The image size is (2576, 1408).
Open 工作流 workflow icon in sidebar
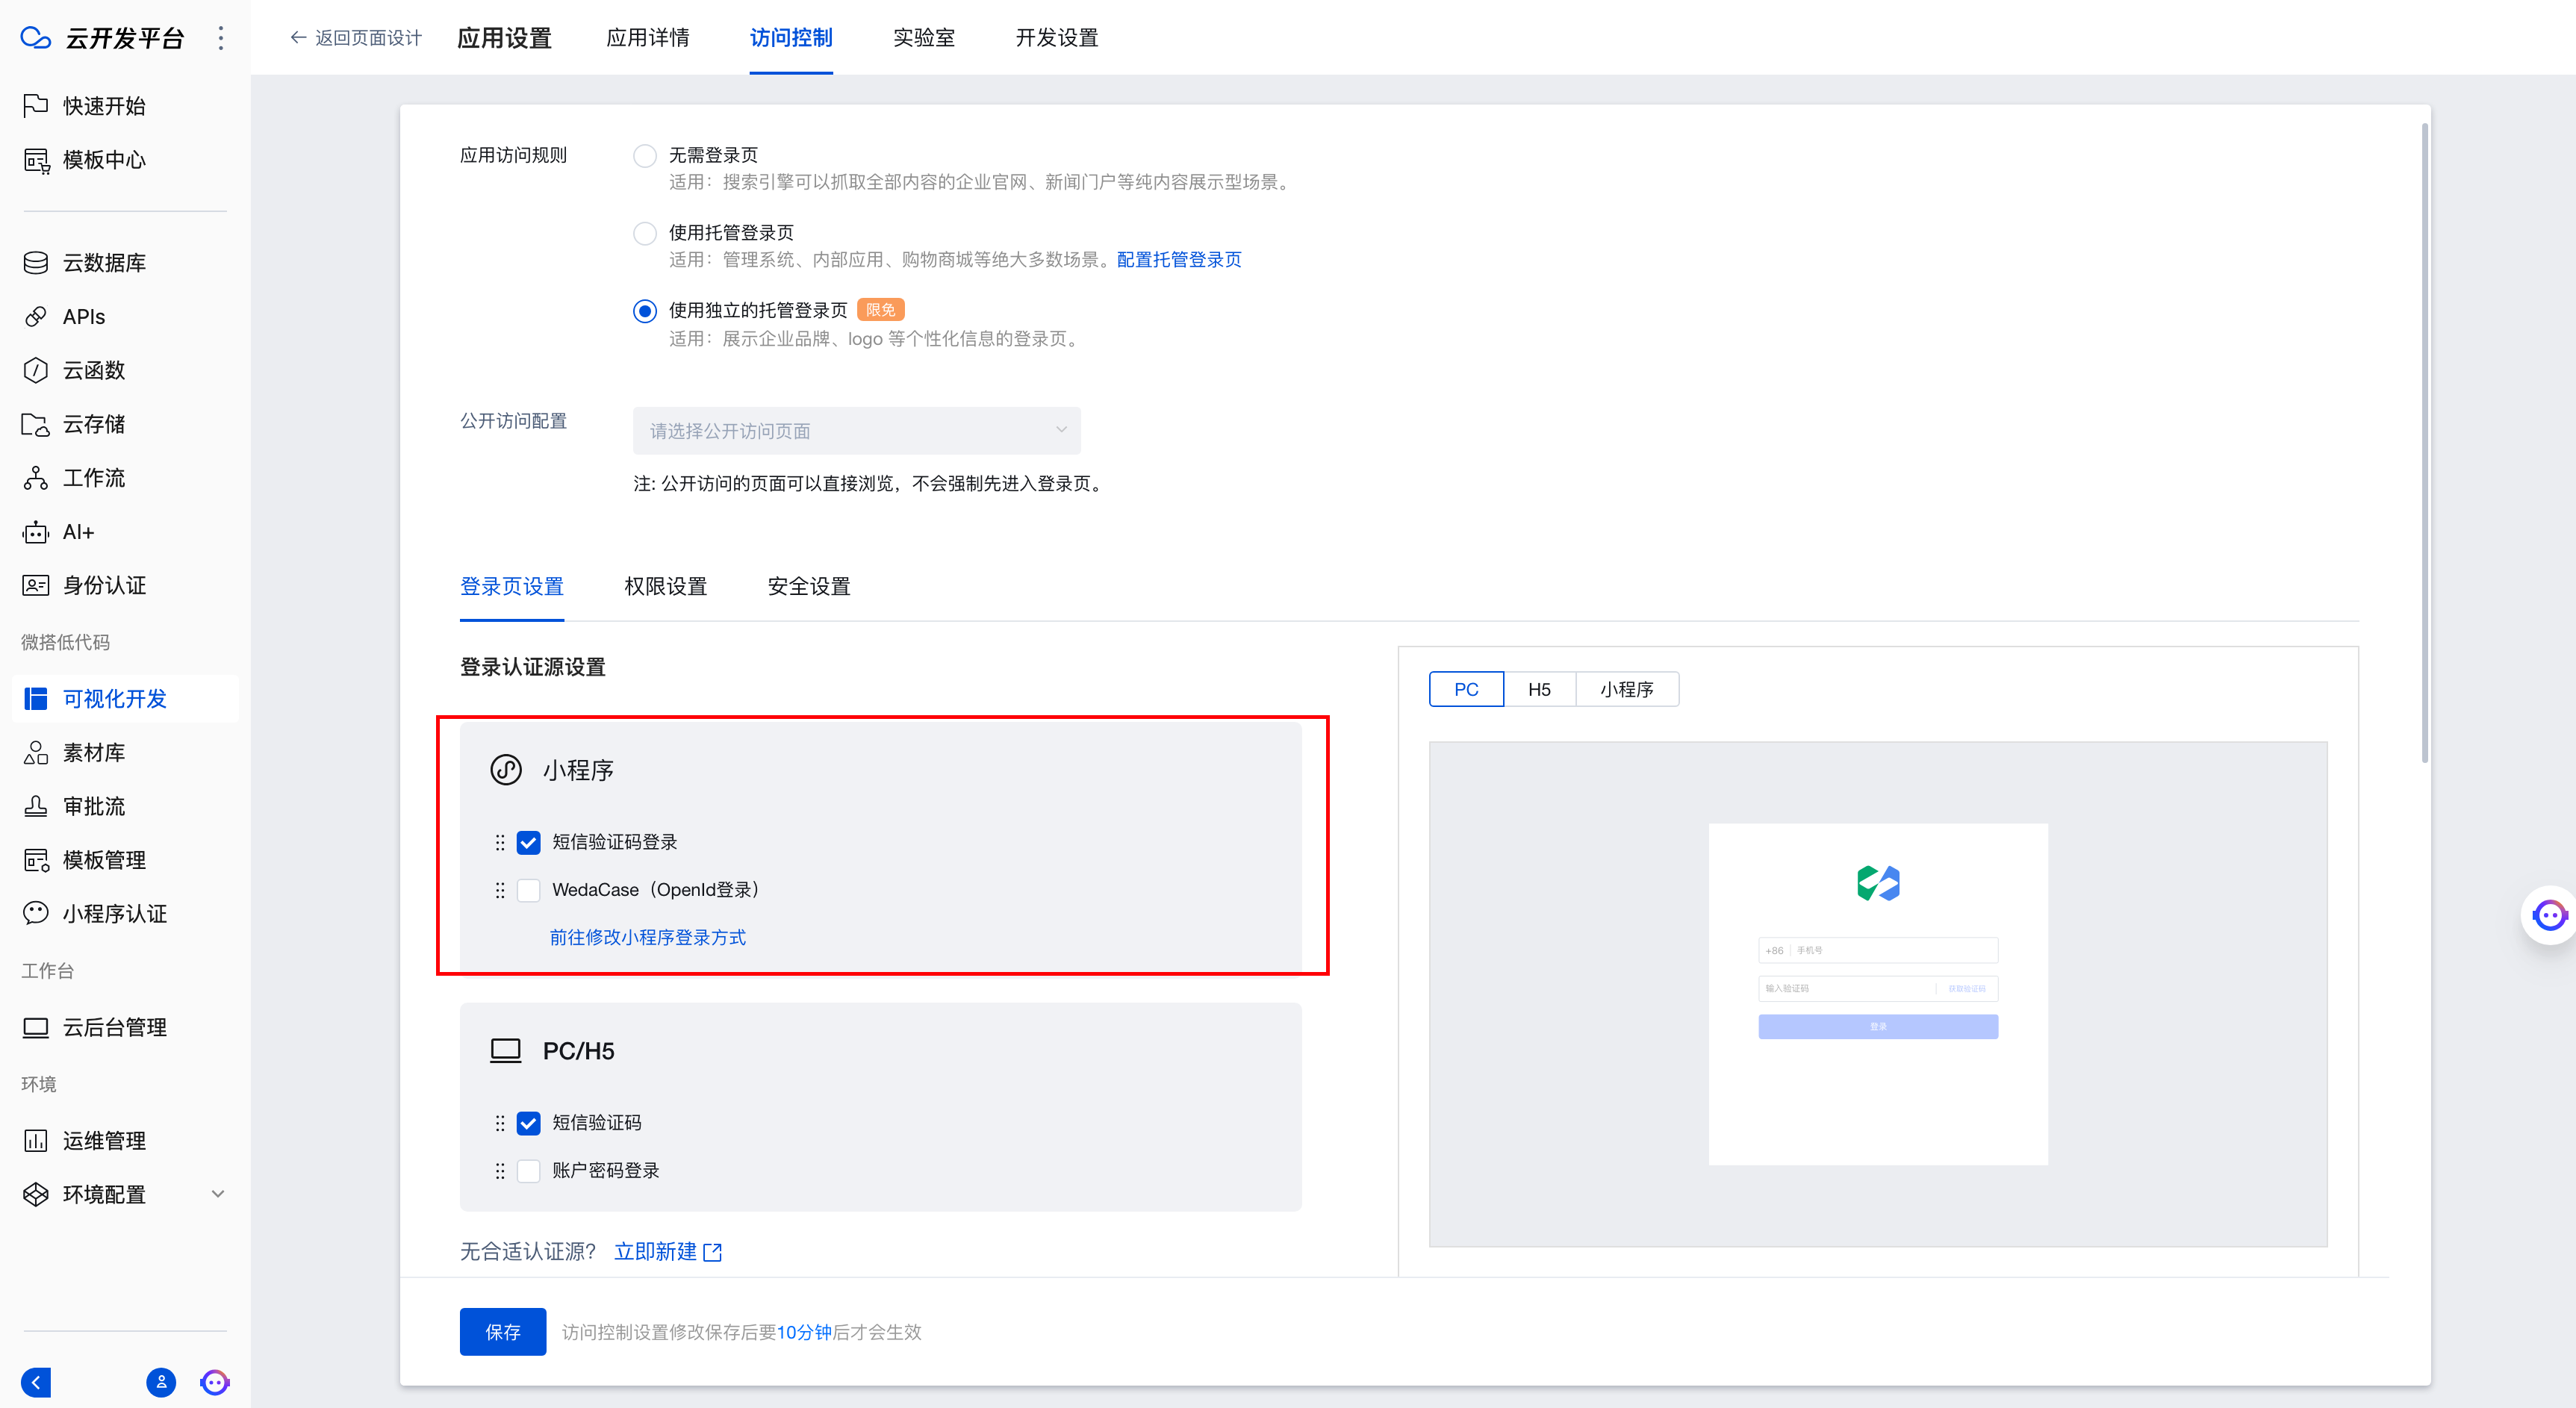click(36, 478)
